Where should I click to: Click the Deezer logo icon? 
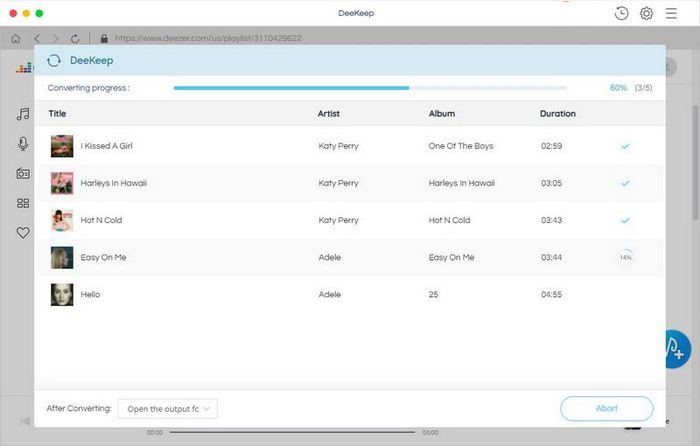point(24,68)
